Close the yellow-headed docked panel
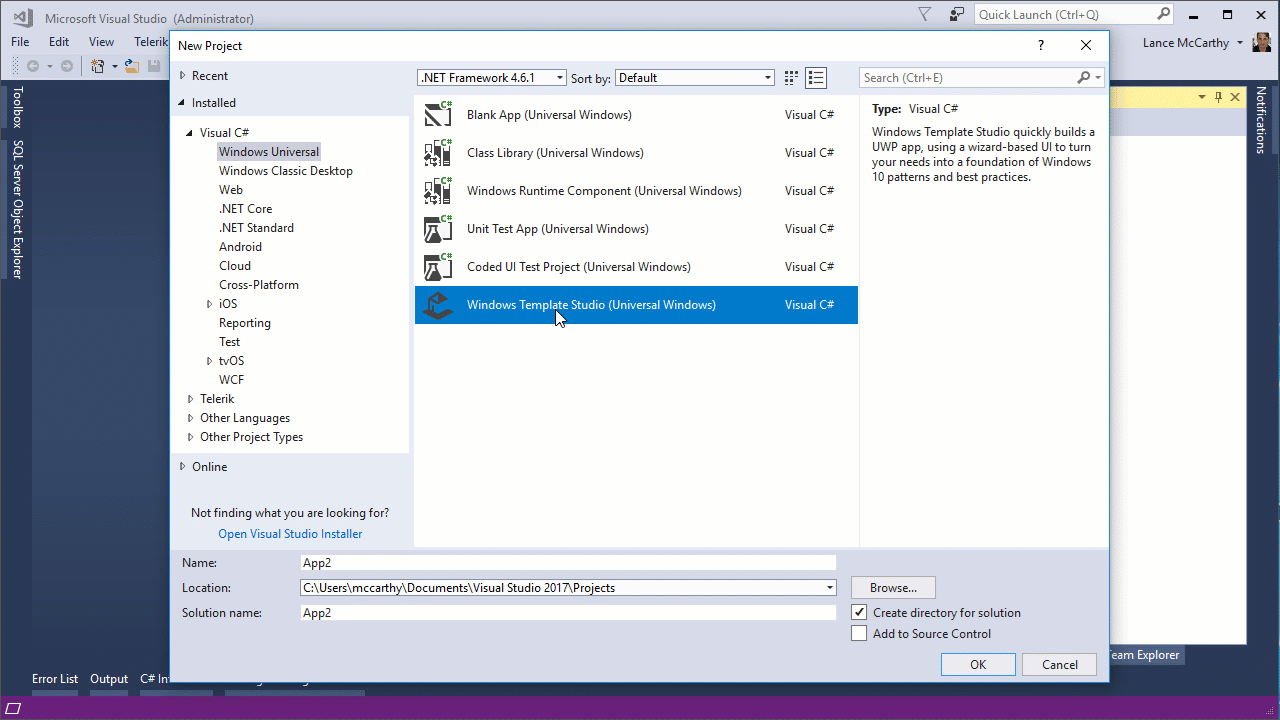1280x720 pixels. (x=1235, y=97)
